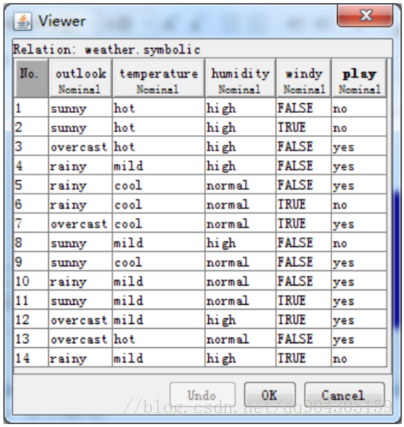The width and height of the screenshot is (404, 427).
Task: Click the play column header
Action: pyautogui.click(x=359, y=79)
